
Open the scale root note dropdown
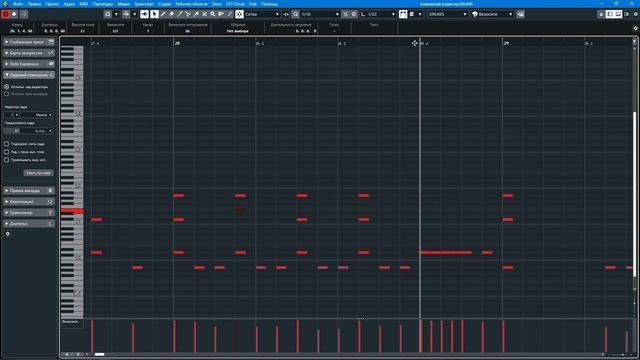point(12,115)
